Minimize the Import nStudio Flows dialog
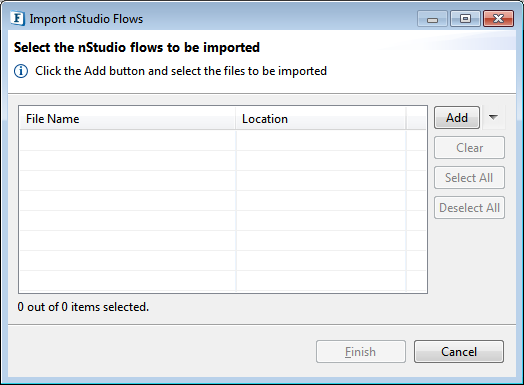Image resolution: width=524 pixels, height=385 pixels. pyautogui.click(x=432, y=19)
